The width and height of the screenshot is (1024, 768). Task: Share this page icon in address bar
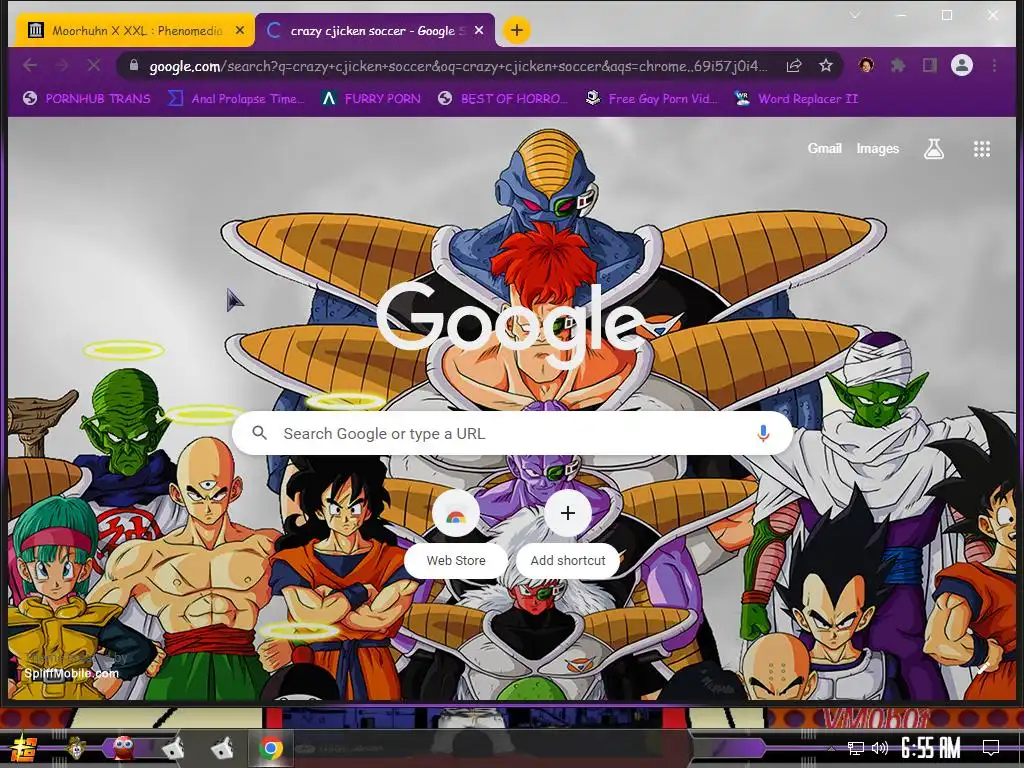pyautogui.click(x=794, y=65)
